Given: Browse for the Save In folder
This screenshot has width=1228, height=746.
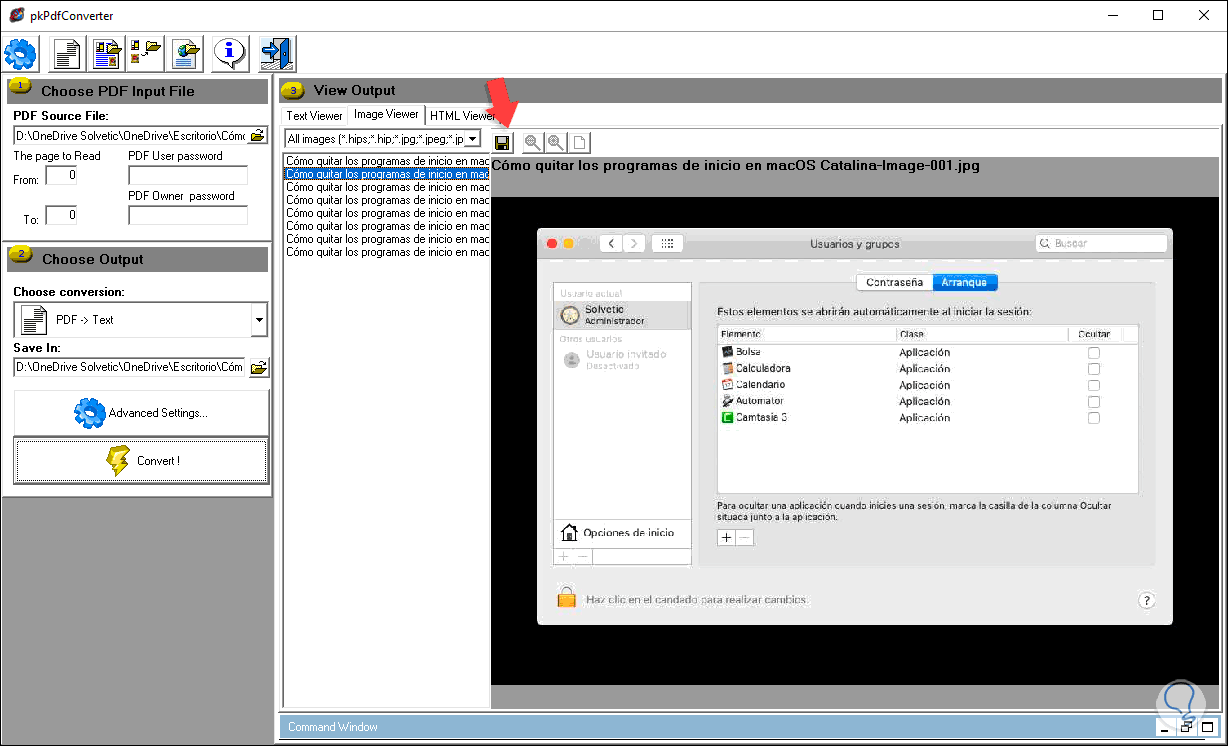Looking at the screenshot, I should coord(258,368).
